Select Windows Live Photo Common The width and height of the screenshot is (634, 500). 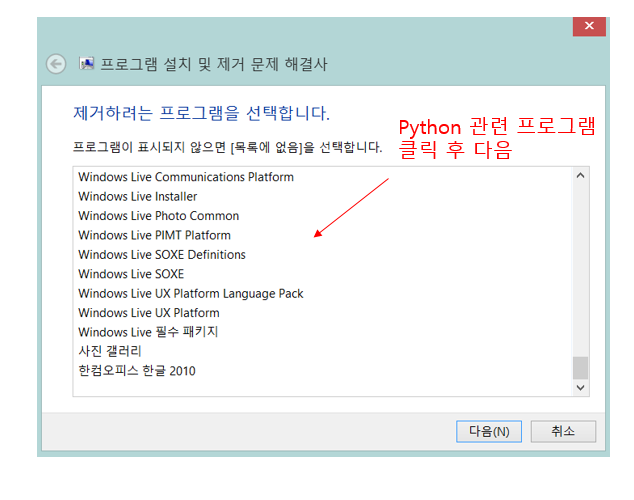point(323,216)
